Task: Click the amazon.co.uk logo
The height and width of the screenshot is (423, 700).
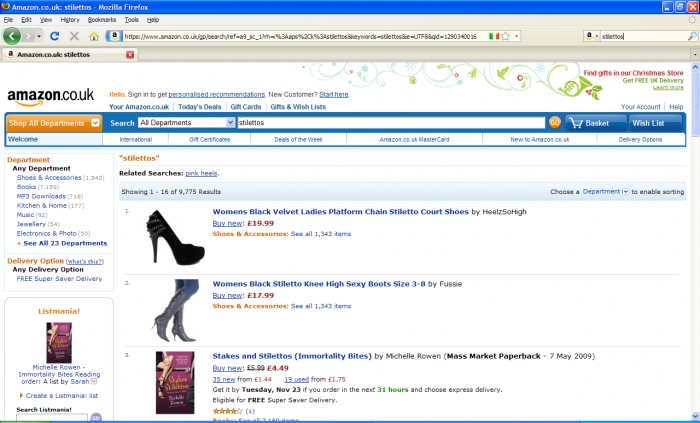Action: point(50,97)
